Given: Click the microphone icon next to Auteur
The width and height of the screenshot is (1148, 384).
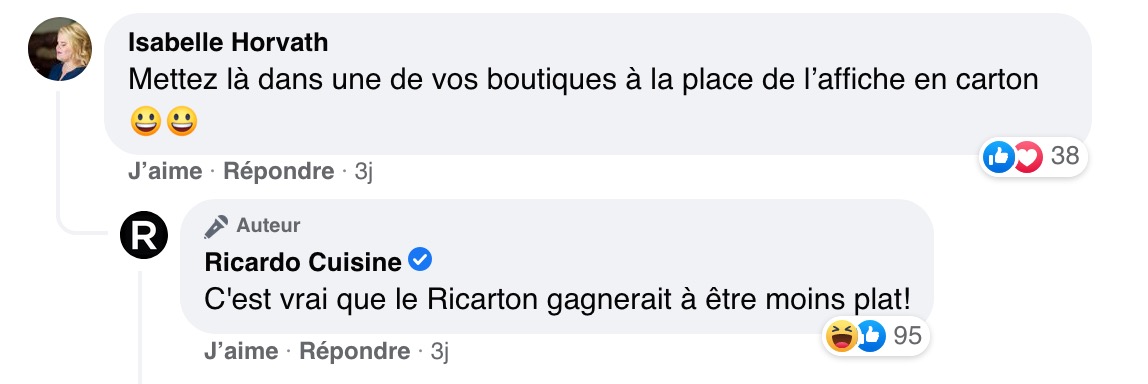Looking at the screenshot, I should 216,226.
